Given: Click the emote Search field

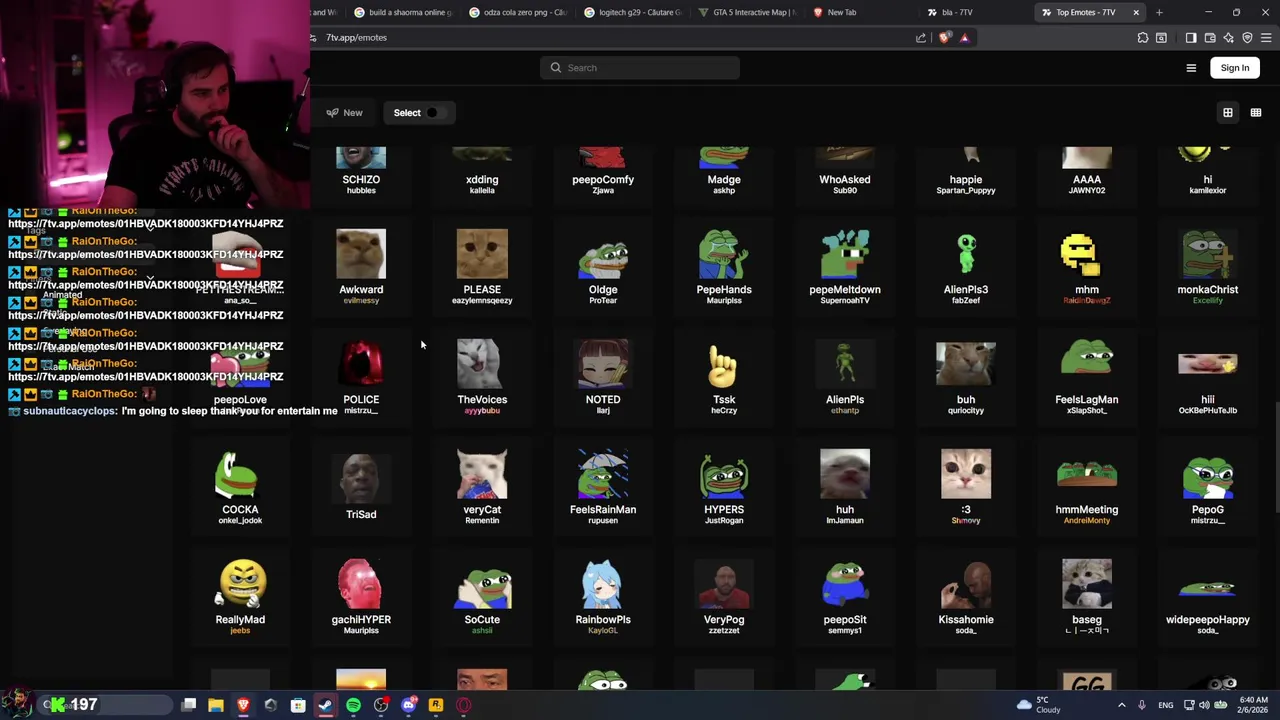Looking at the screenshot, I should 640,68.
